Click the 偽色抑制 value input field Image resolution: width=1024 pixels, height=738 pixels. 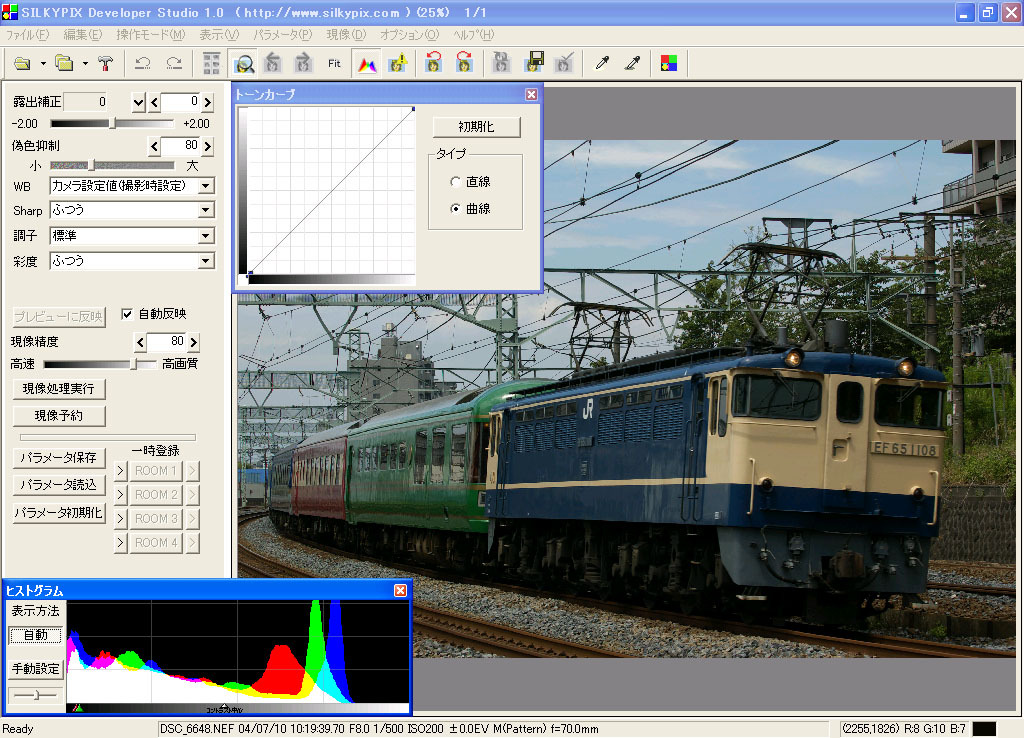click(x=181, y=145)
